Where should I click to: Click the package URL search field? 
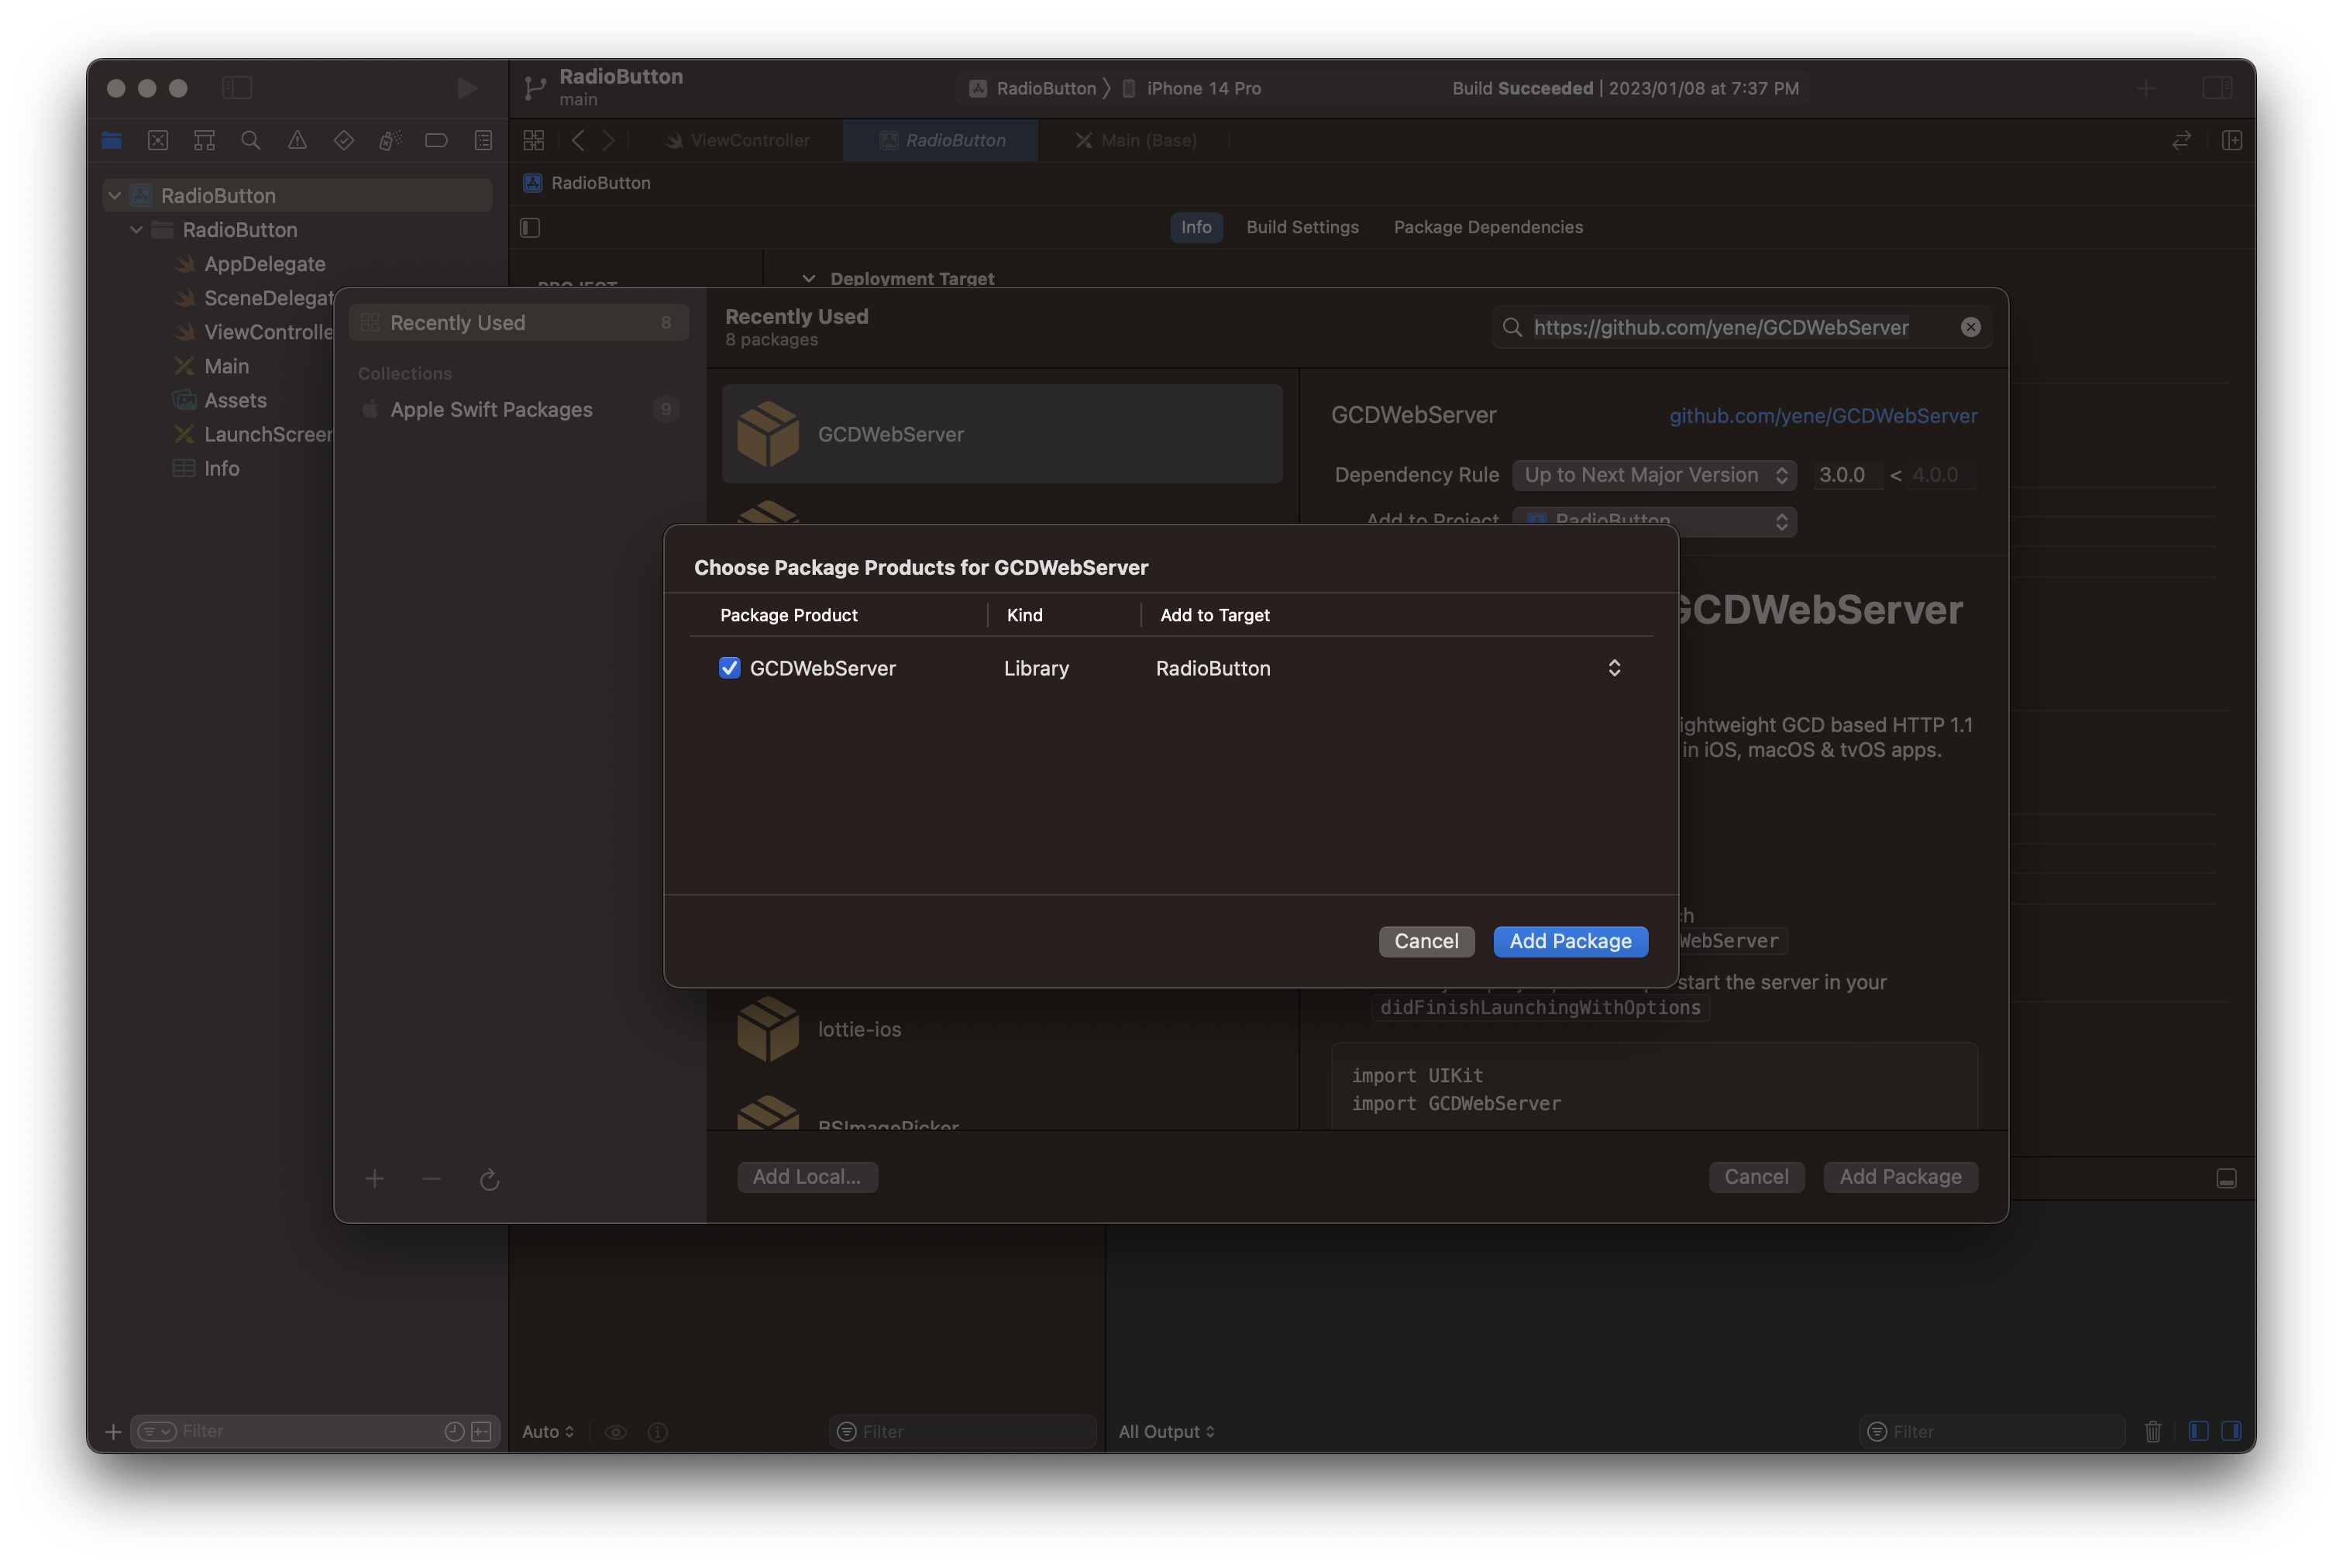coord(1741,327)
